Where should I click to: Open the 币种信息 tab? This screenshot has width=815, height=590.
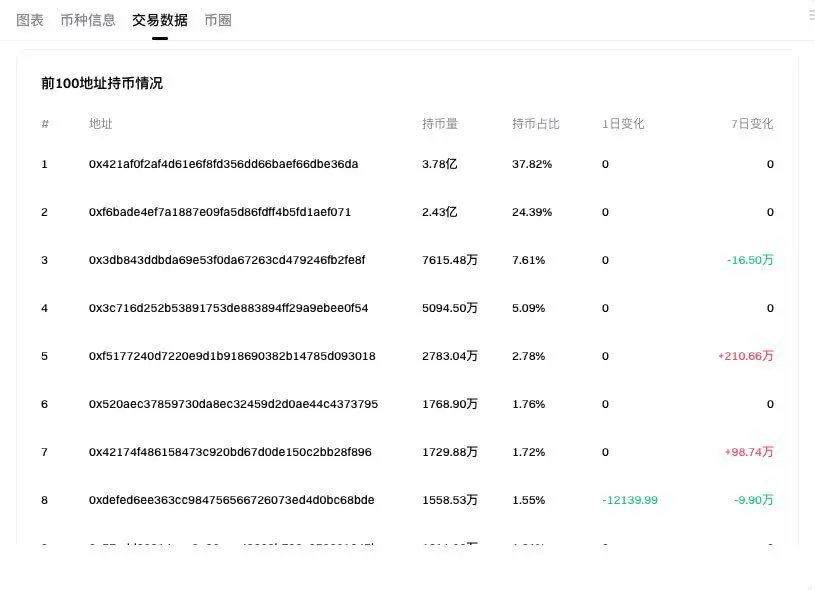[x=88, y=20]
